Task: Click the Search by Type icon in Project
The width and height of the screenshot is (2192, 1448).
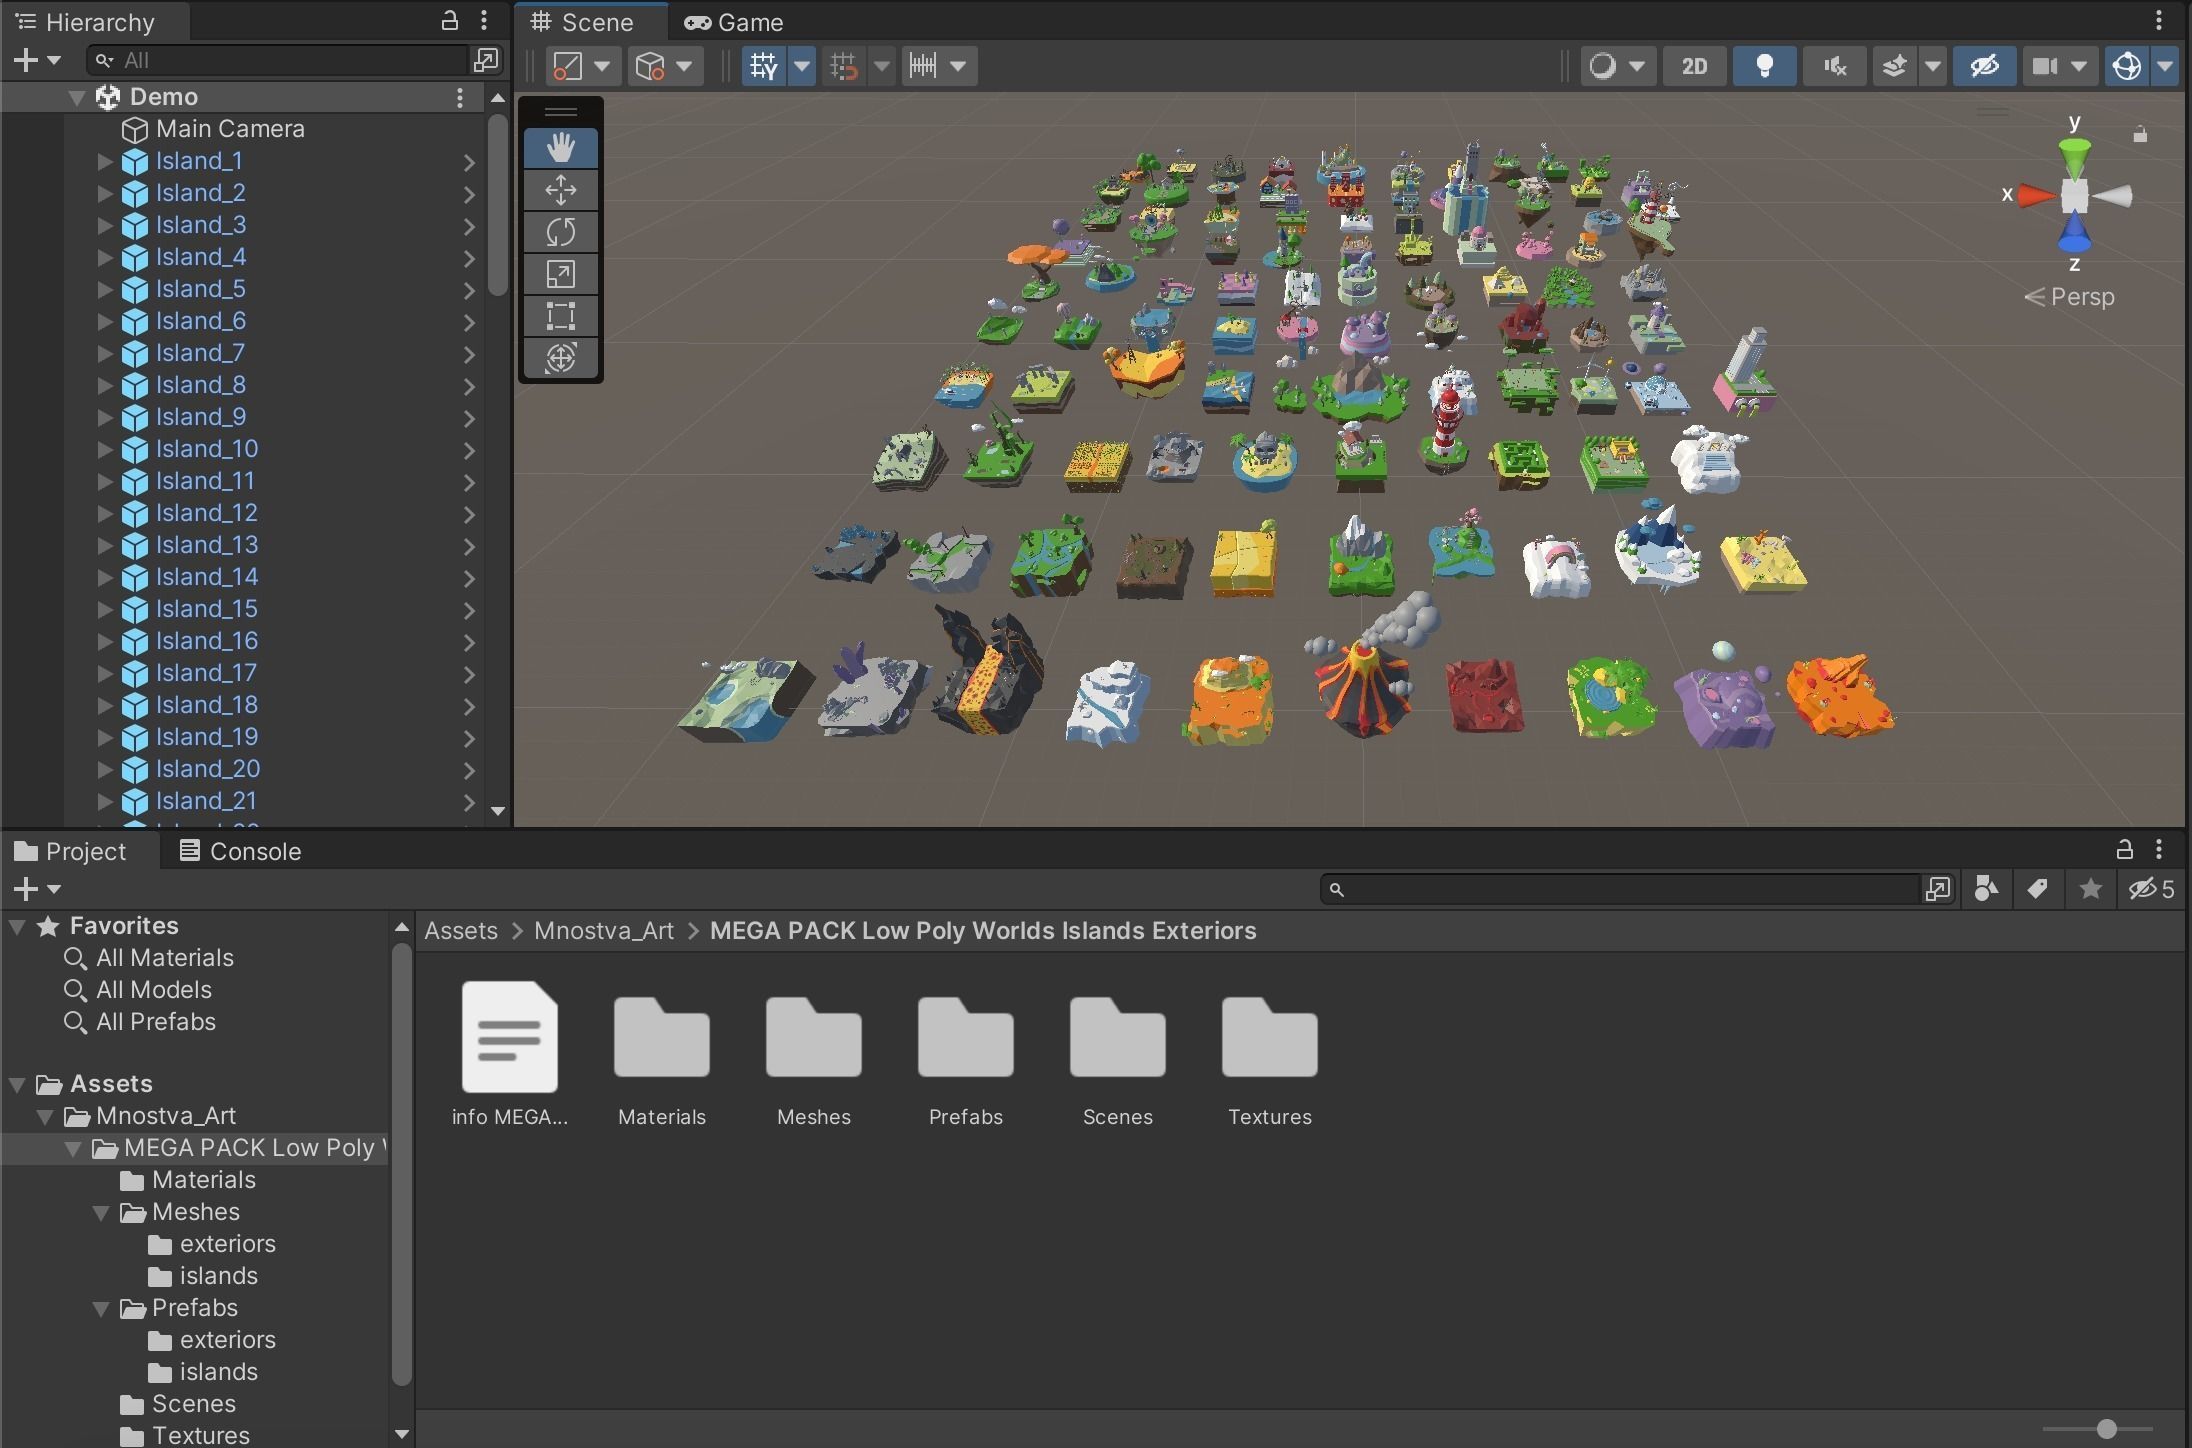Action: click(x=1986, y=889)
